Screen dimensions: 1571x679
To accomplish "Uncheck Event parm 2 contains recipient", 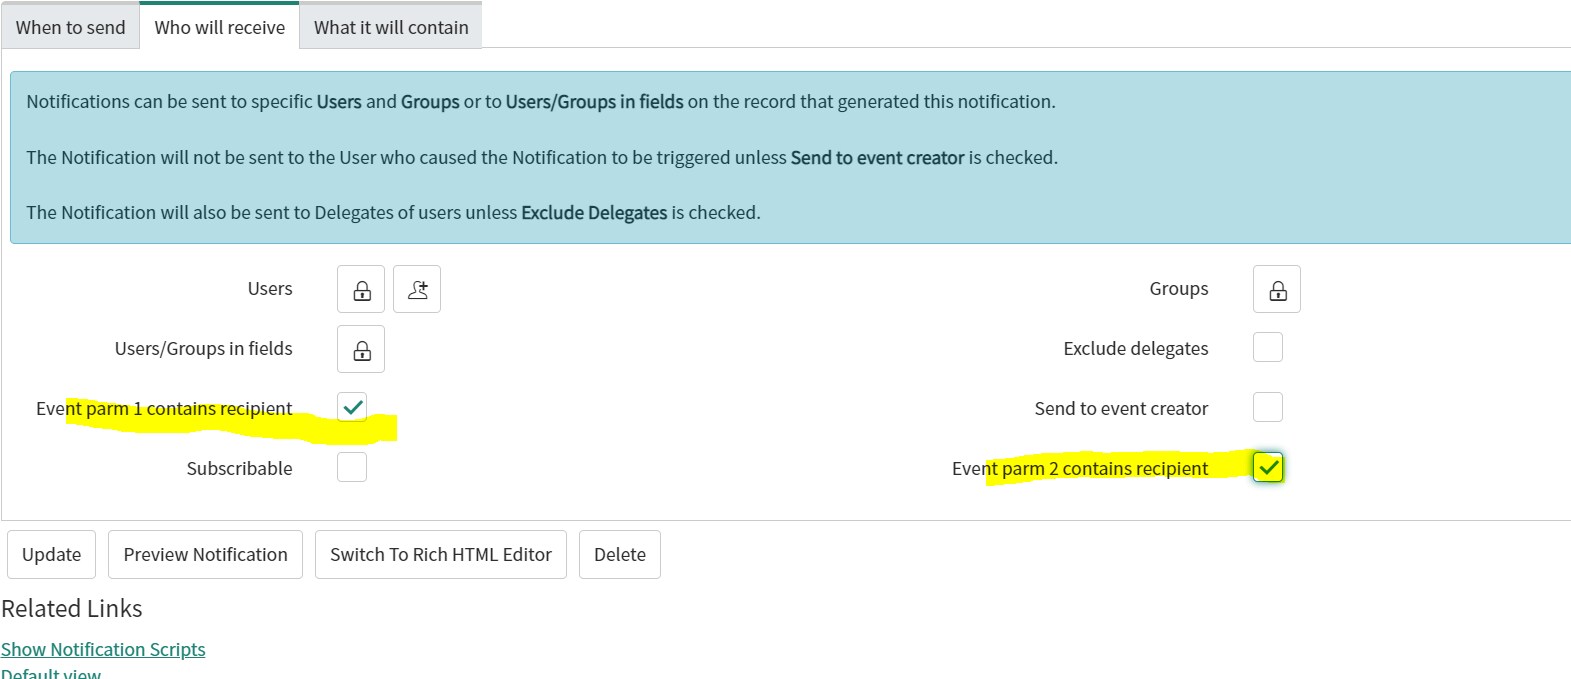I will point(1268,467).
